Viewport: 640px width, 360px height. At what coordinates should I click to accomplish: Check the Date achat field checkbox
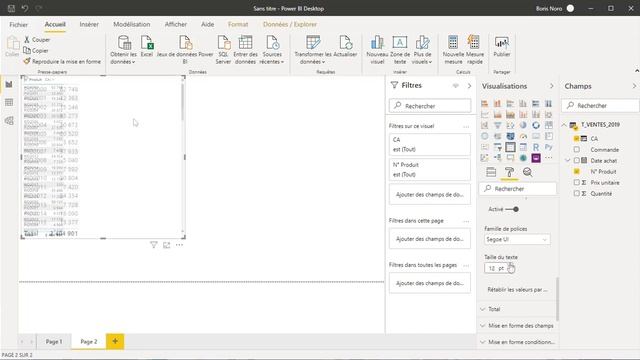pyautogui.click(x=576, y=161)
